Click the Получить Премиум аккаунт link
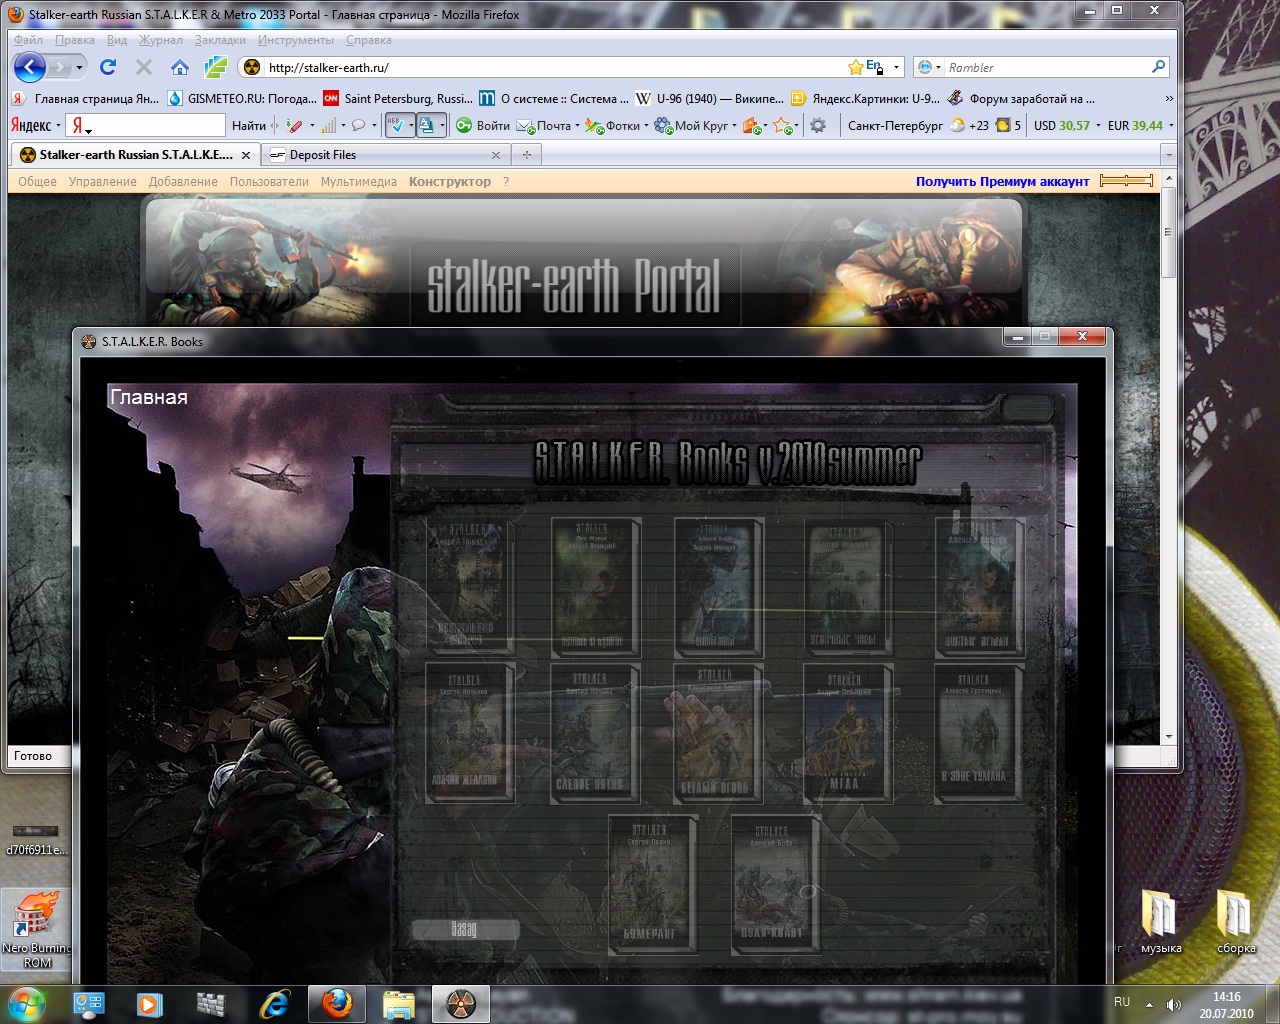This screenshot has height=1024, width=1280. point(1002,181)
